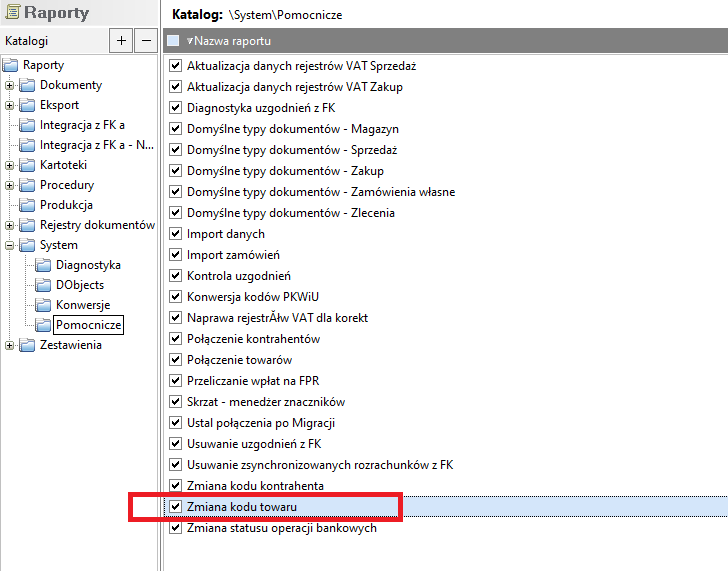This screenshot has width=728, height=571.
Task: Click the Integracja z FK a folder icon
Action: 27,125
